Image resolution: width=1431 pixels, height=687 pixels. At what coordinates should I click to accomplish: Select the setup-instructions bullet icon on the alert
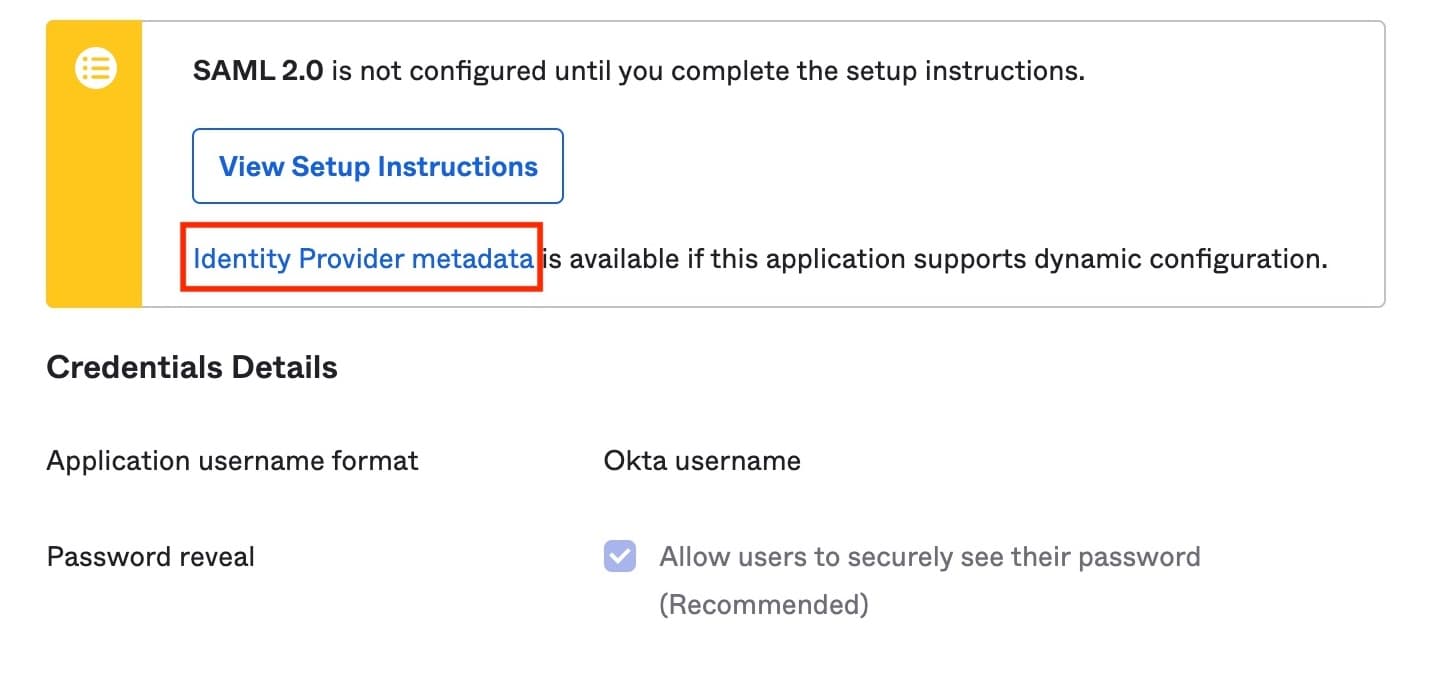tap(95, 68)
